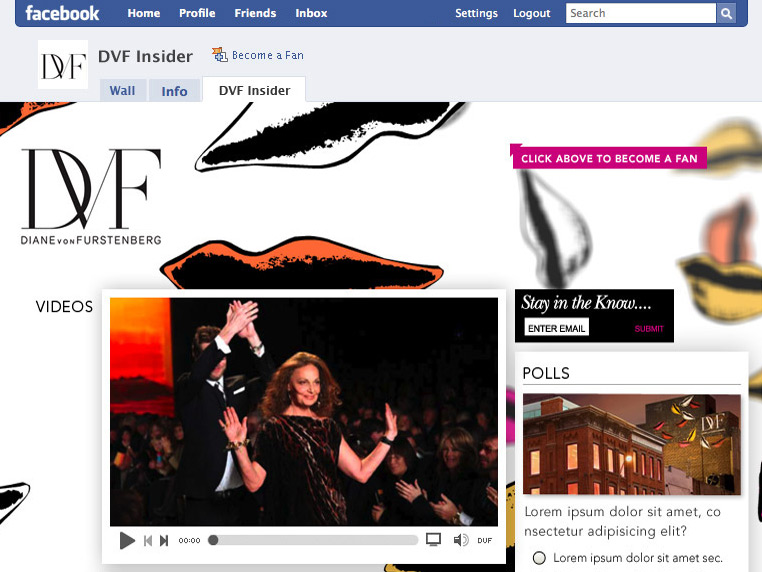The width and height of the screenshot is (762, 572).
Task: Open Settings in the top bar
Action: pyautogui.click(x=476, y=13)
